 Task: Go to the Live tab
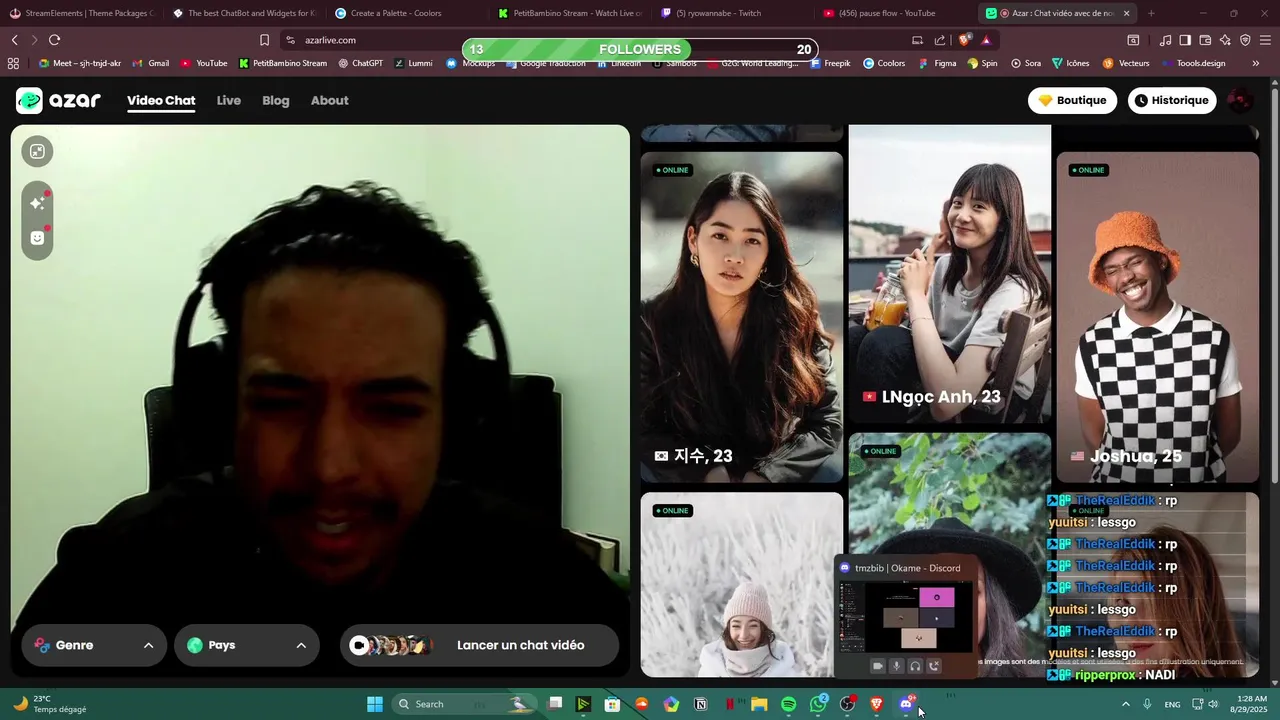click(229, 100)
